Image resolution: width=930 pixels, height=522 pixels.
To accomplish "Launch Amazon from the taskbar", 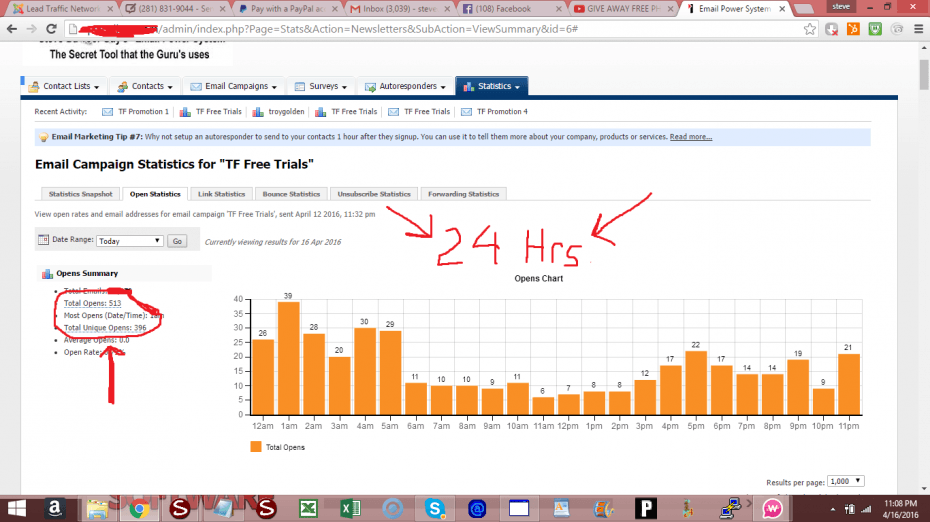I will pyautogui.click(x=51, y=508).
